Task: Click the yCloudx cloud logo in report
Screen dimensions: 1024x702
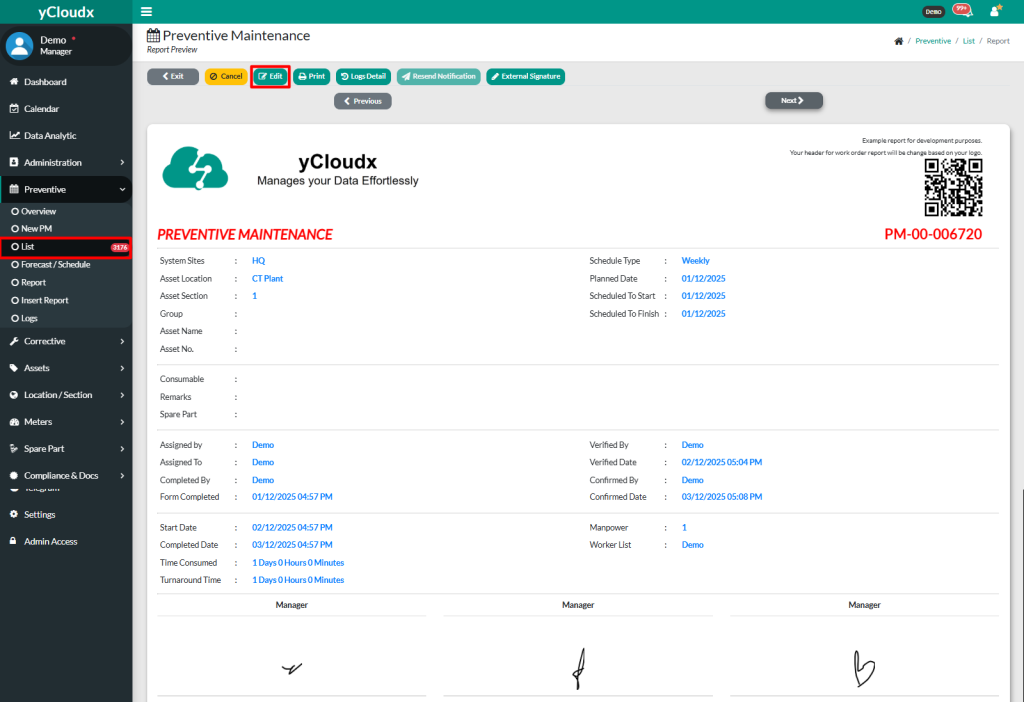Action: [197, 168]
